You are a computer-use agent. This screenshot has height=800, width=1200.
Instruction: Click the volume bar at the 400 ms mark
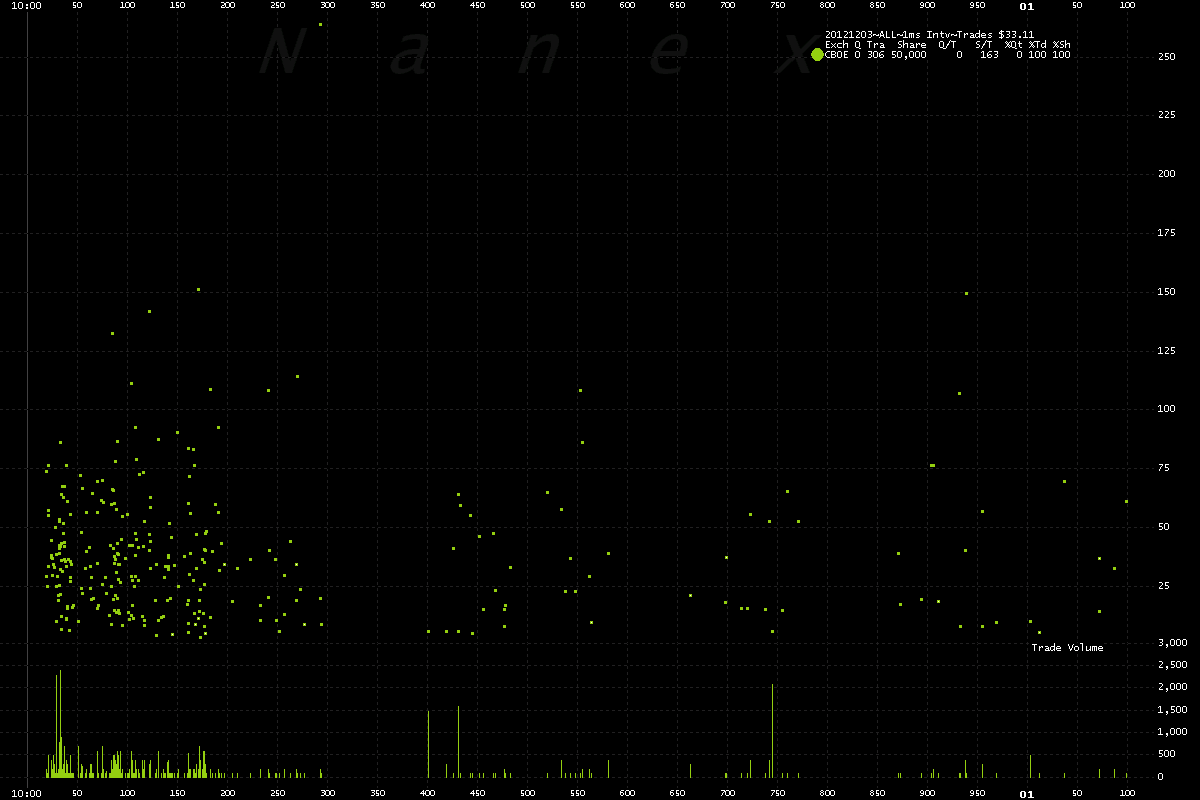tap(428, 744)
